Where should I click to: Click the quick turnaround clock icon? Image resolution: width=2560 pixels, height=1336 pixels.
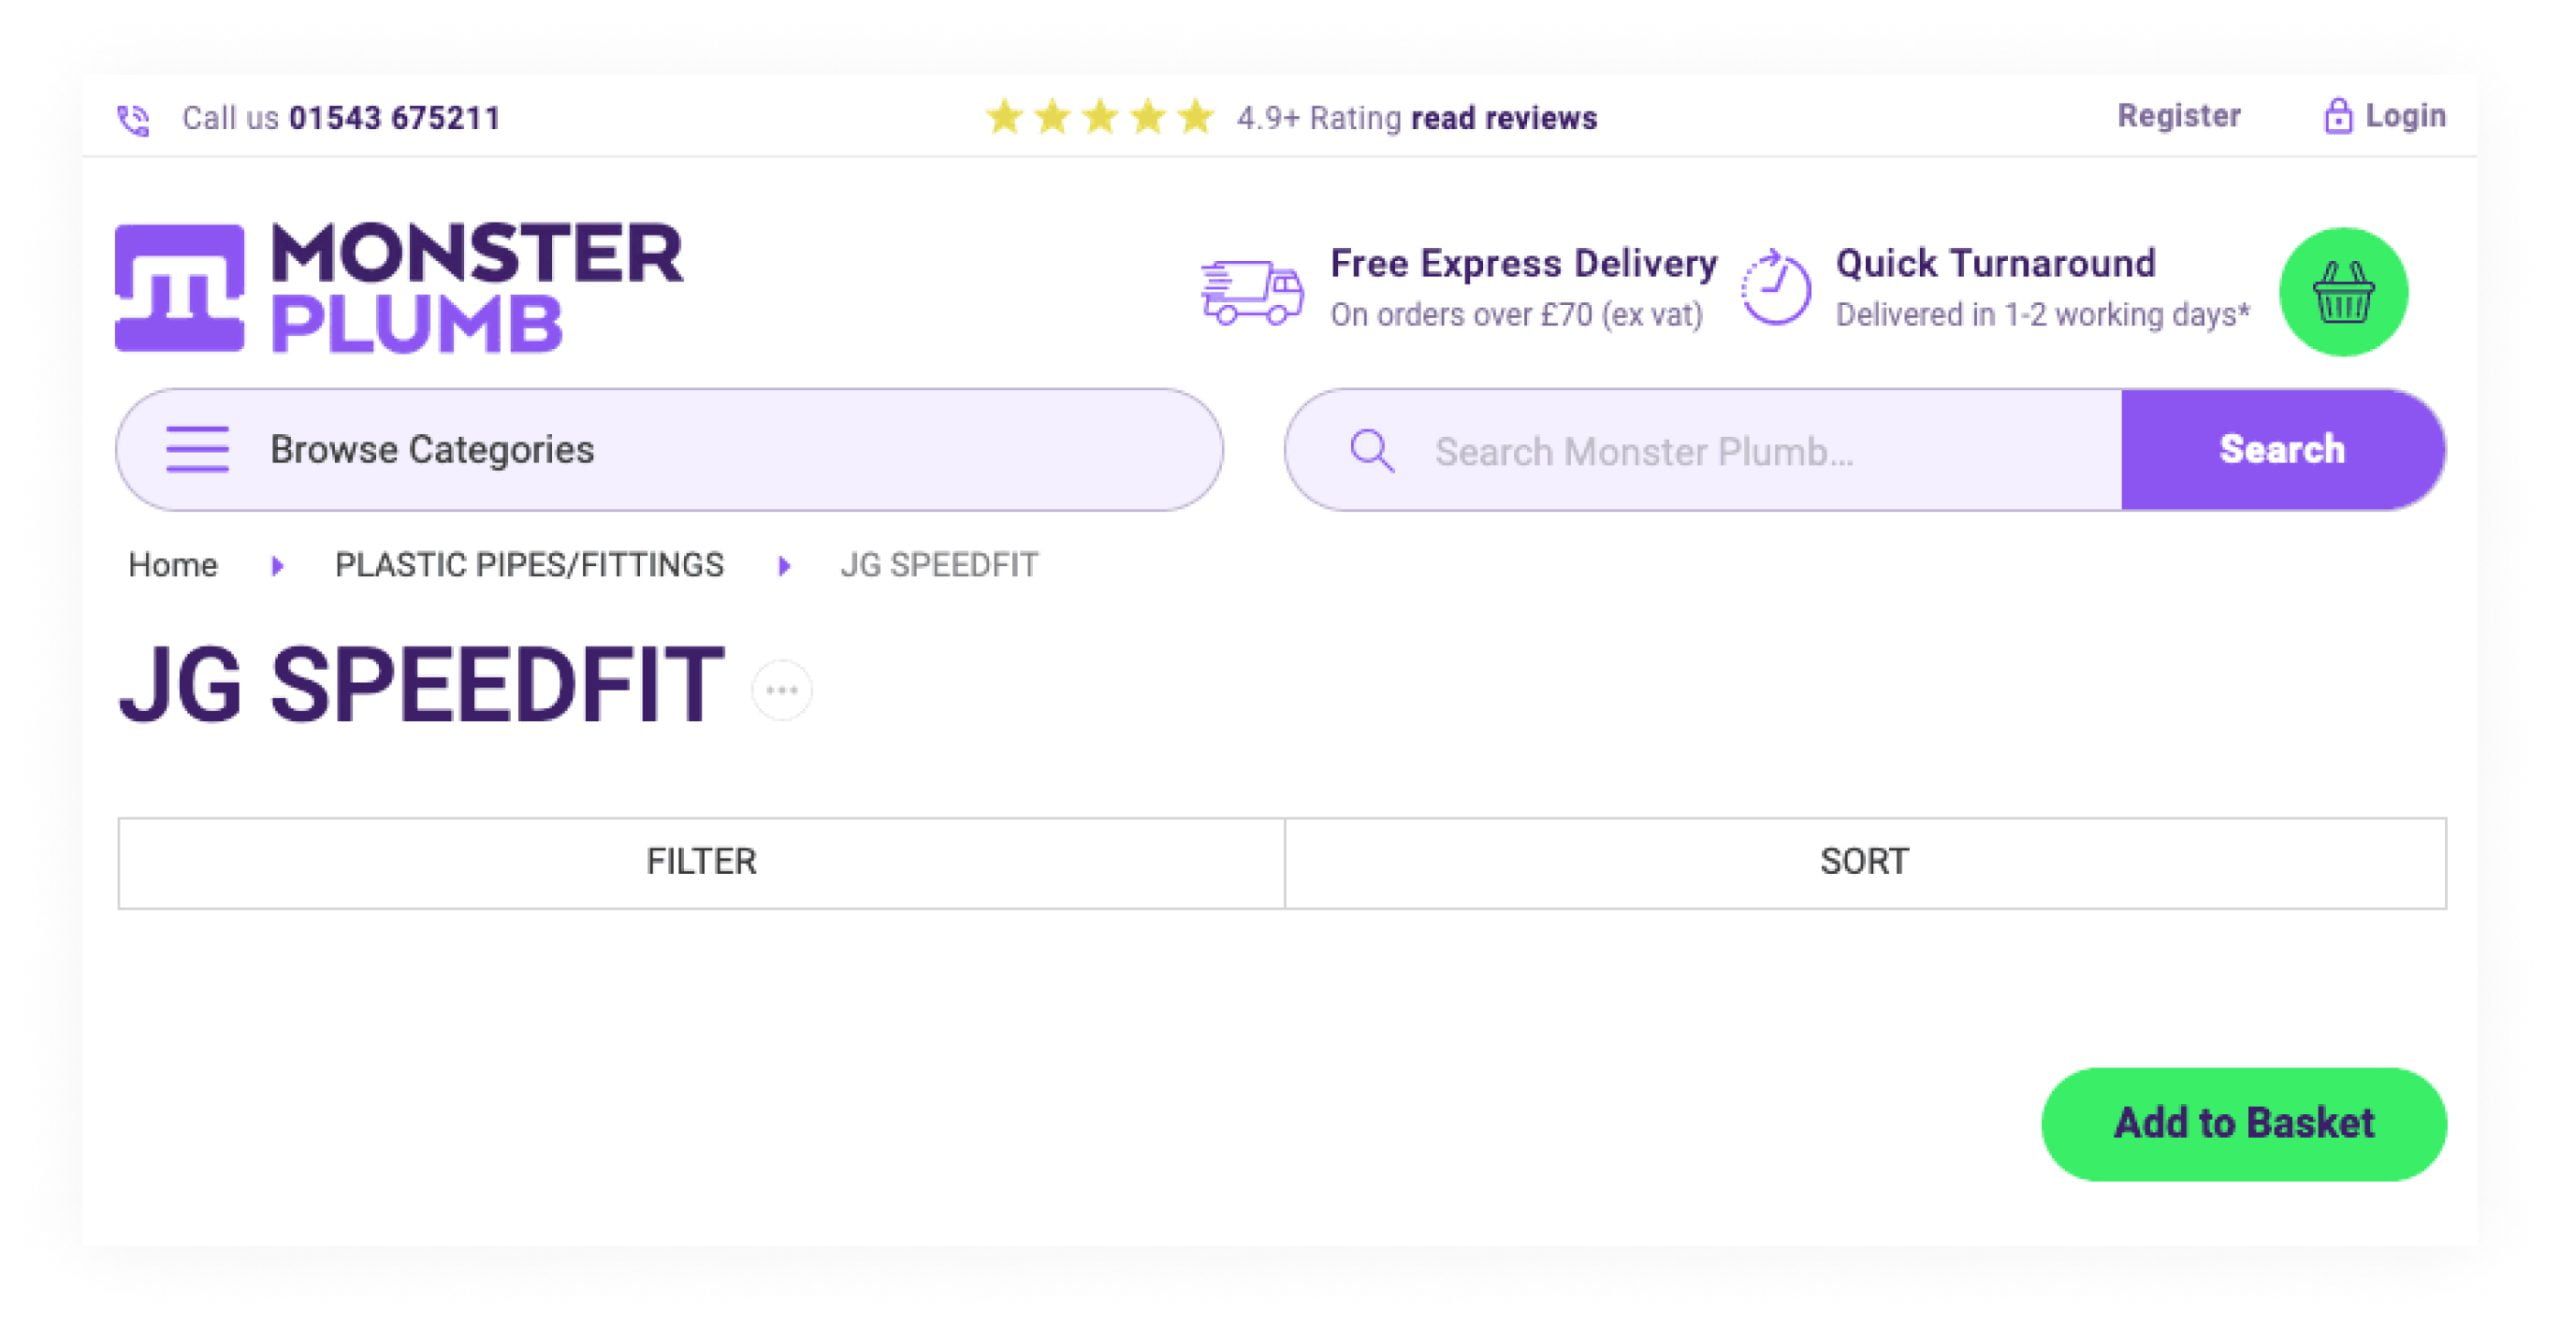pyautogui.click(x=1776, y=288)
